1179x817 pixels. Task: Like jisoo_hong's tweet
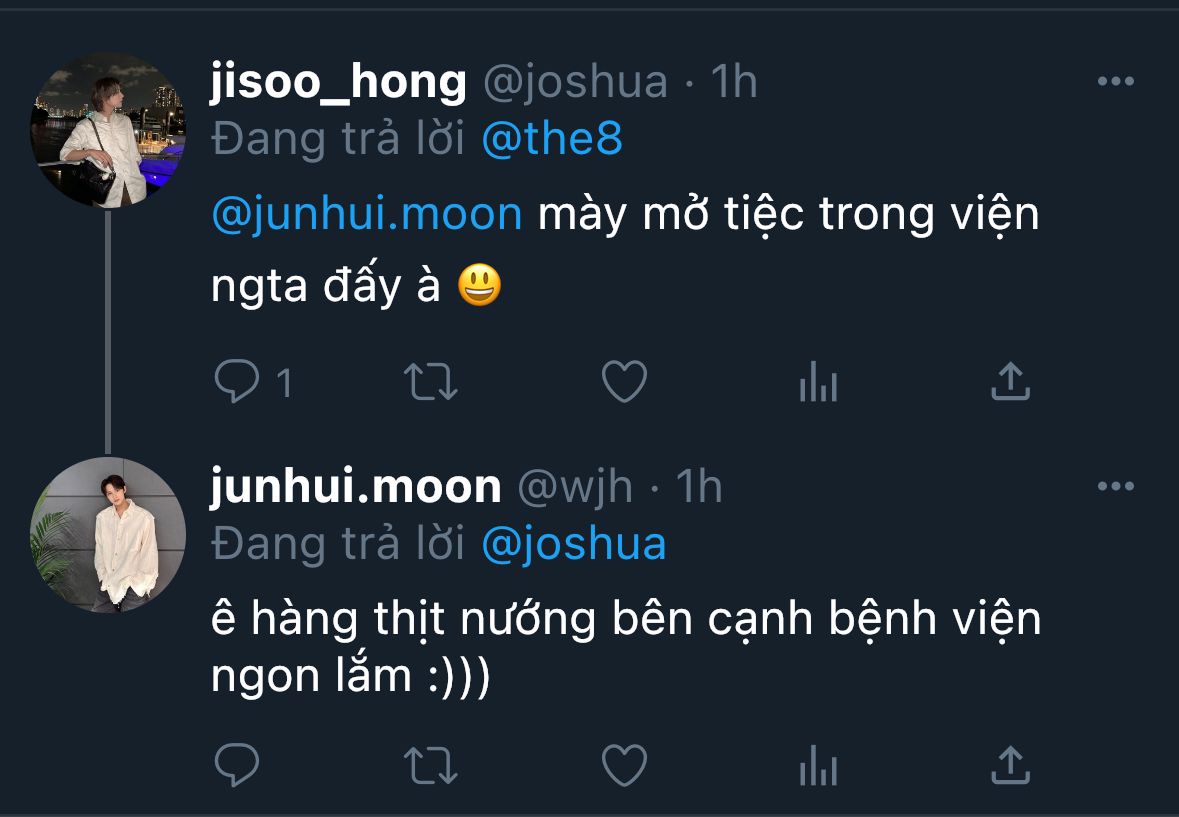(624, 382)
